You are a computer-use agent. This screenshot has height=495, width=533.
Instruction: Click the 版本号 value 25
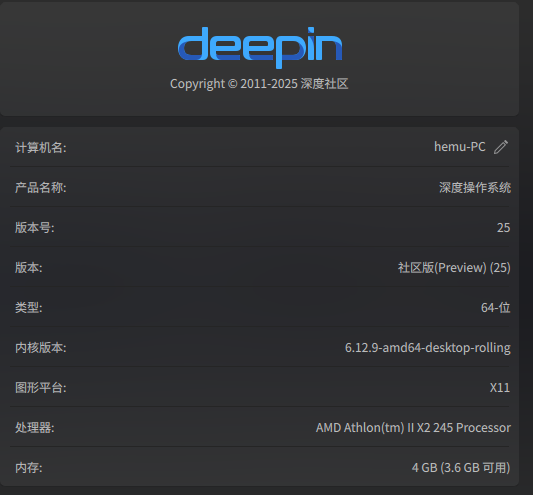(x=503, y=227)
